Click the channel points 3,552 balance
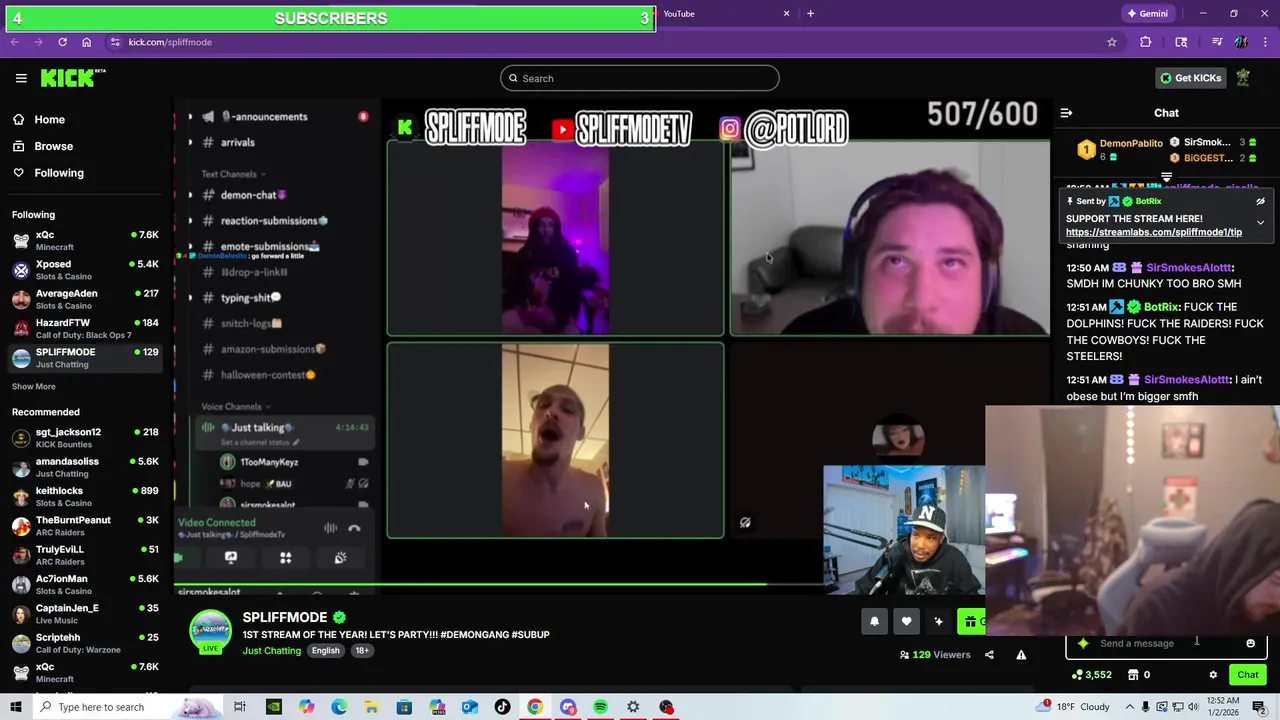This screenshot has width=1280, height=720. [x=1091, y=675]
